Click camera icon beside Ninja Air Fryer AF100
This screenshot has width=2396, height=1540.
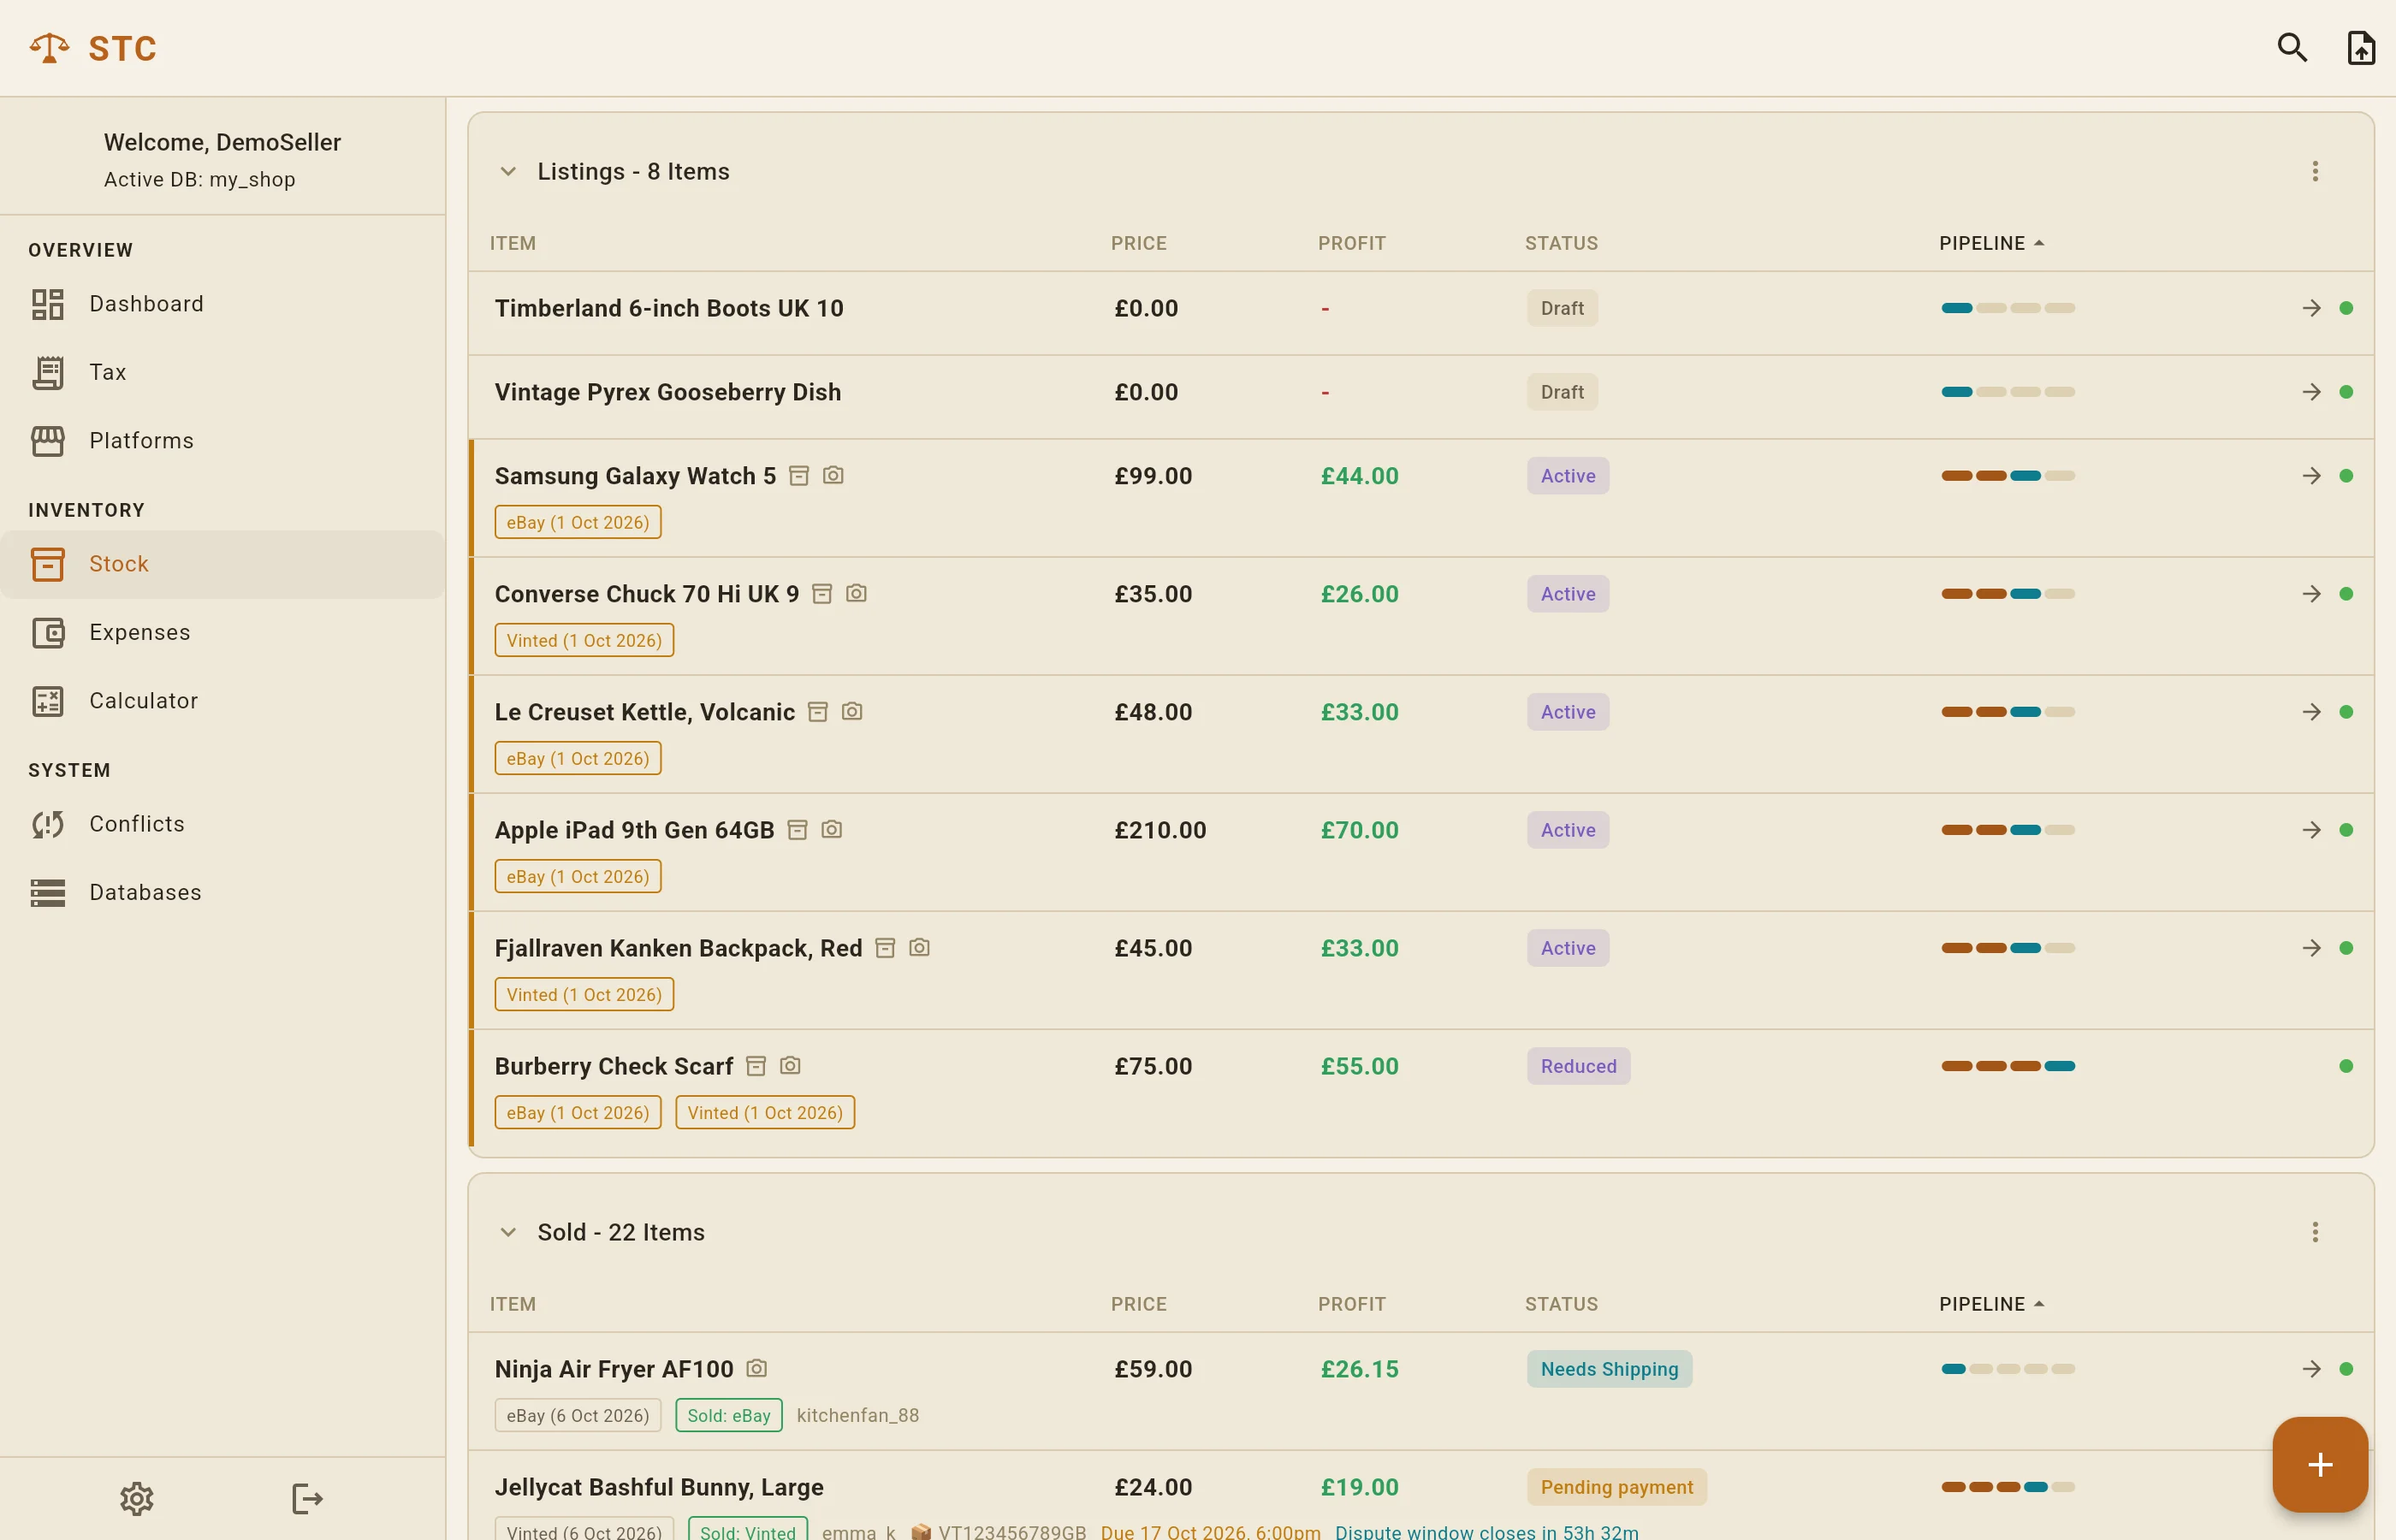point(757,1368)
